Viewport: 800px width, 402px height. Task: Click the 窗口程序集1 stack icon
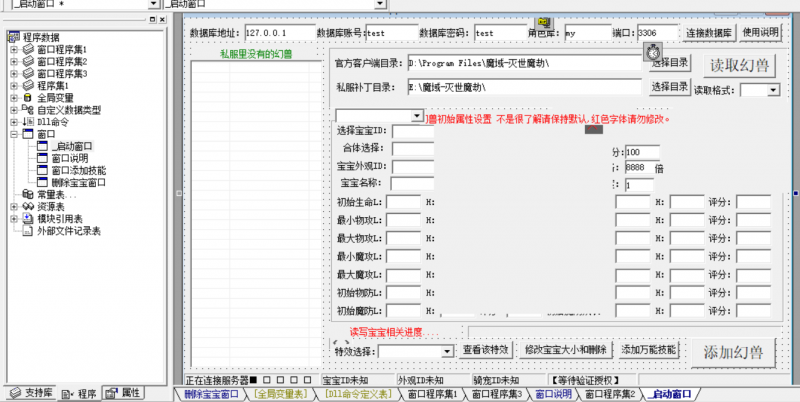29,49
